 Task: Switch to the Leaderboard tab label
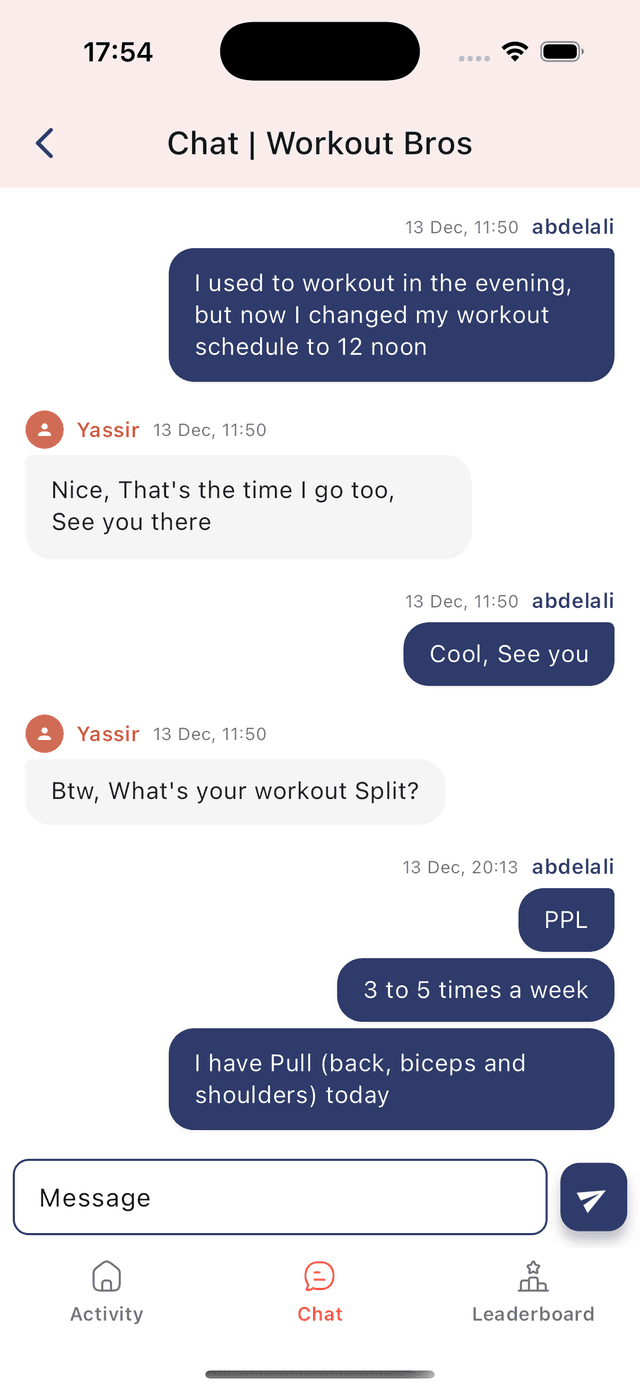point(533,1314)
